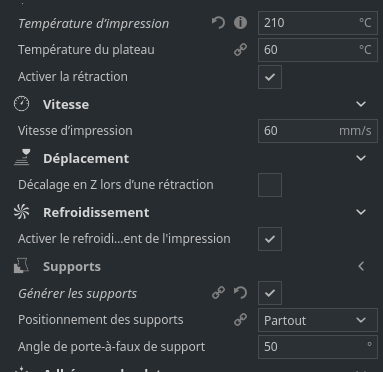
Task: Click link icon beside Positionnement des supports
Action: click(x=240, y=320)
